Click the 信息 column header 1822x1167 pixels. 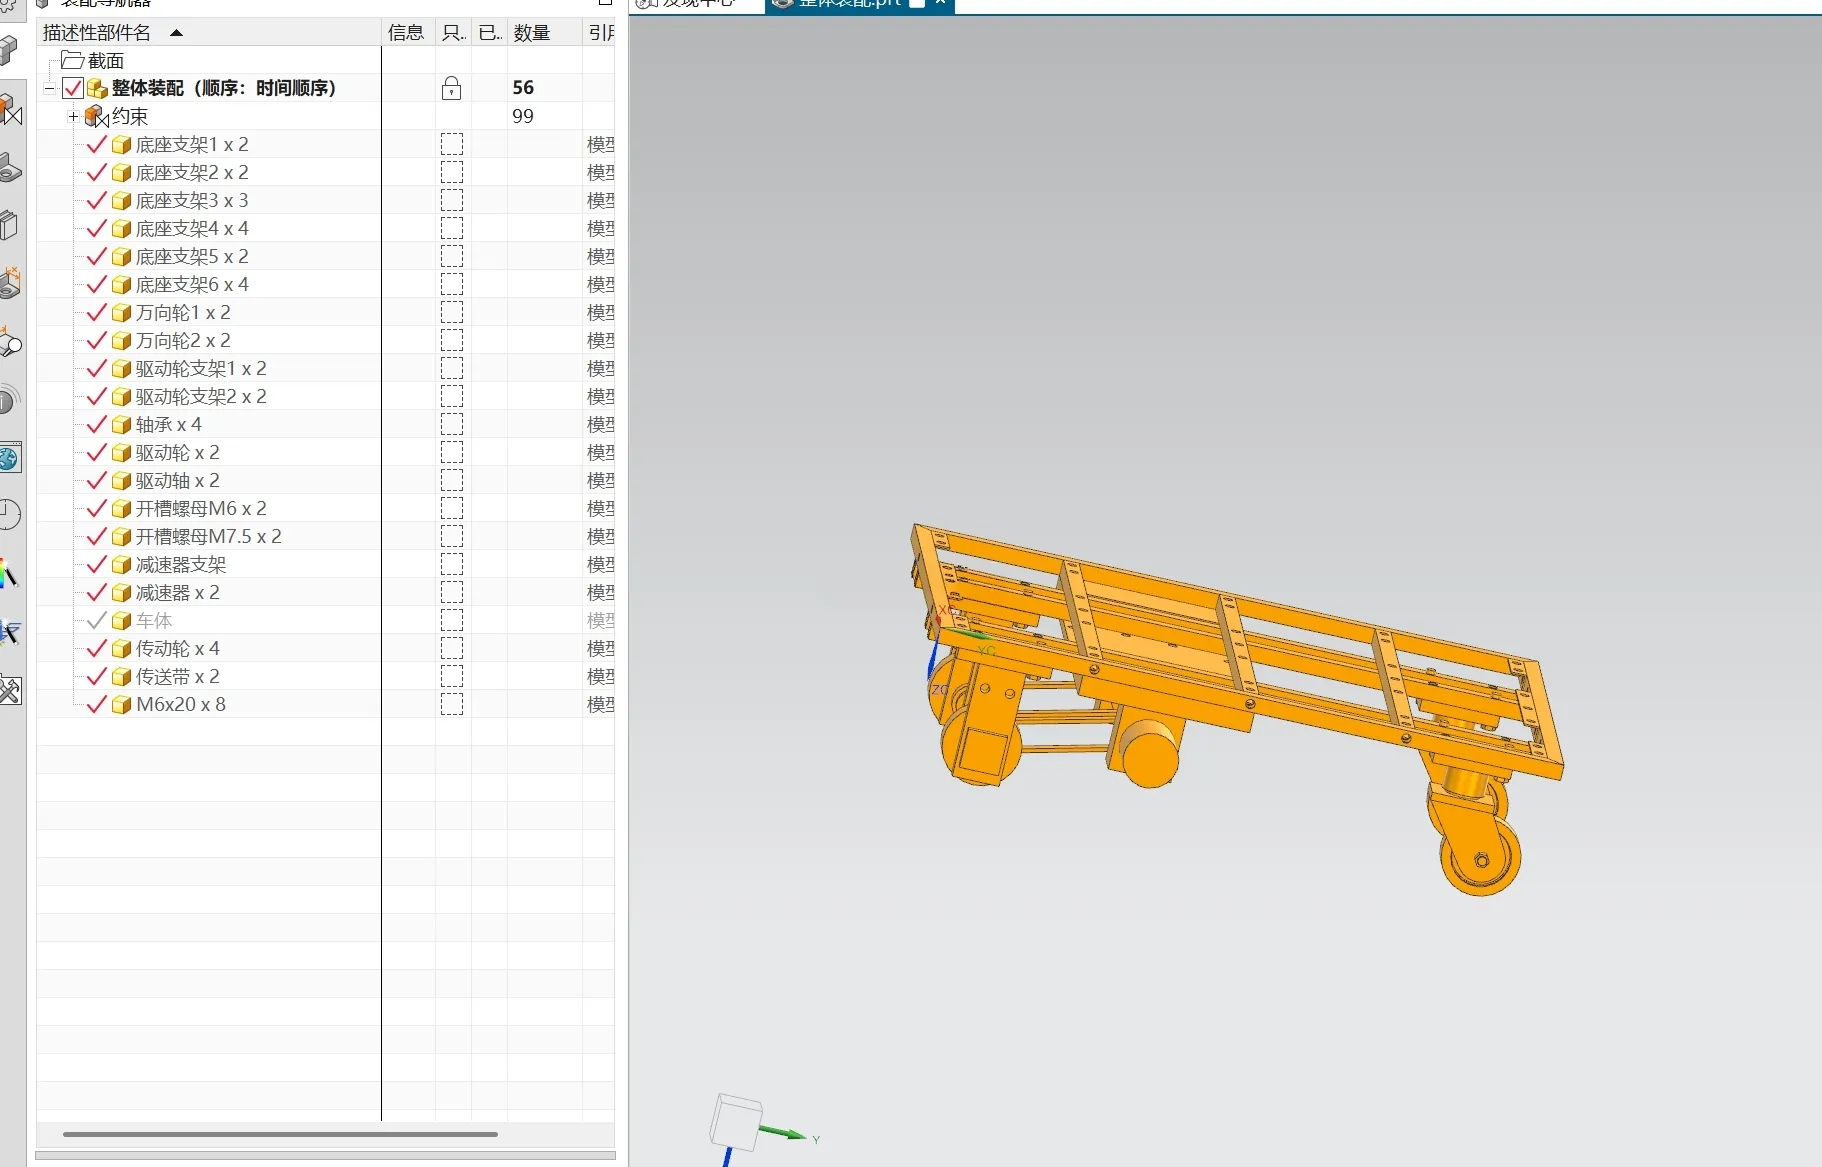pos(406,33)
